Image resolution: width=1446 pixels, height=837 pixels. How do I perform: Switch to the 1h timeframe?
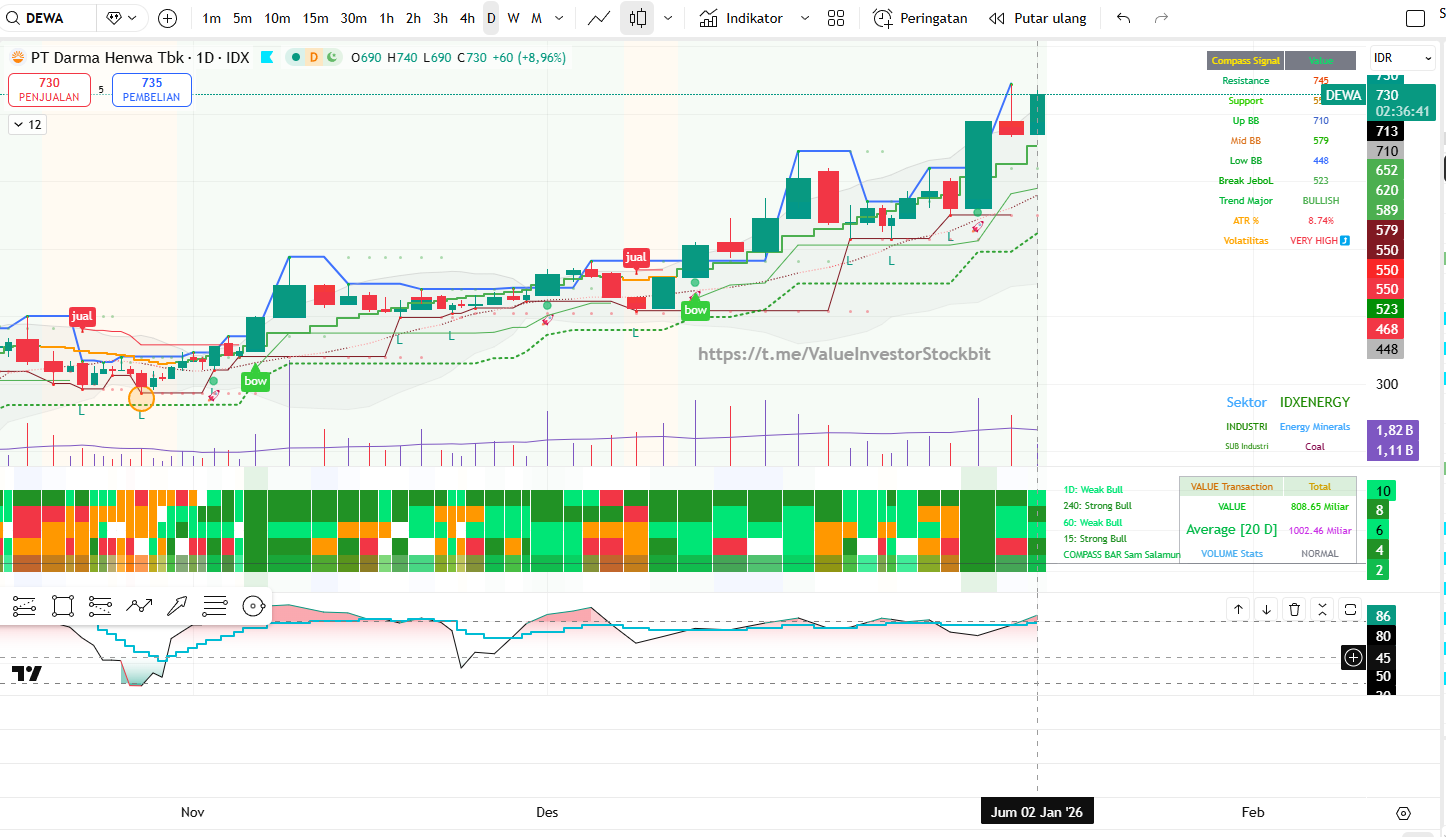point(386,18)
